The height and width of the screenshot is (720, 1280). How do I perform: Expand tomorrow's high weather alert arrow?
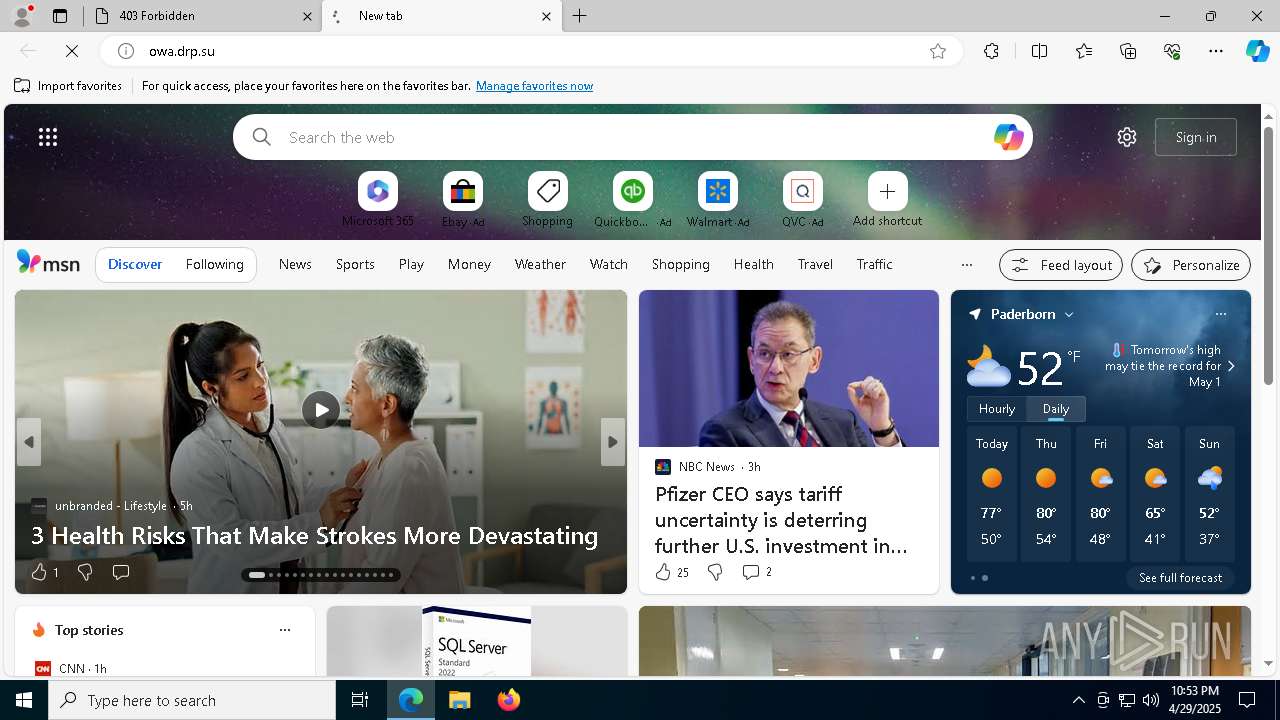pos(1231,366)
